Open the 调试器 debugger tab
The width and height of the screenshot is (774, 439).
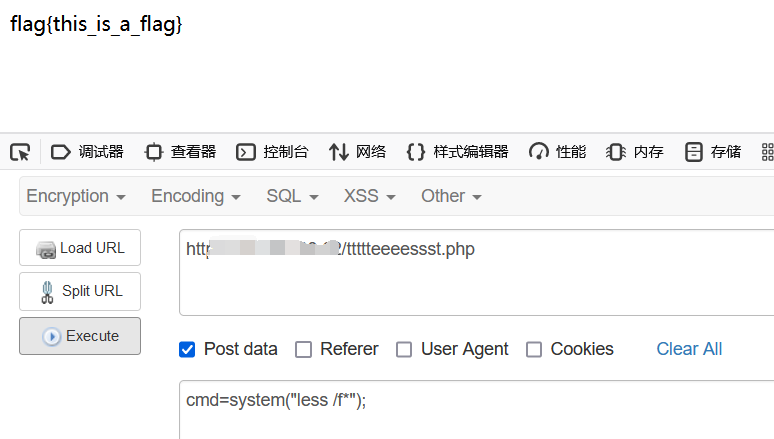pyautogui.click(x=87, y=152)
